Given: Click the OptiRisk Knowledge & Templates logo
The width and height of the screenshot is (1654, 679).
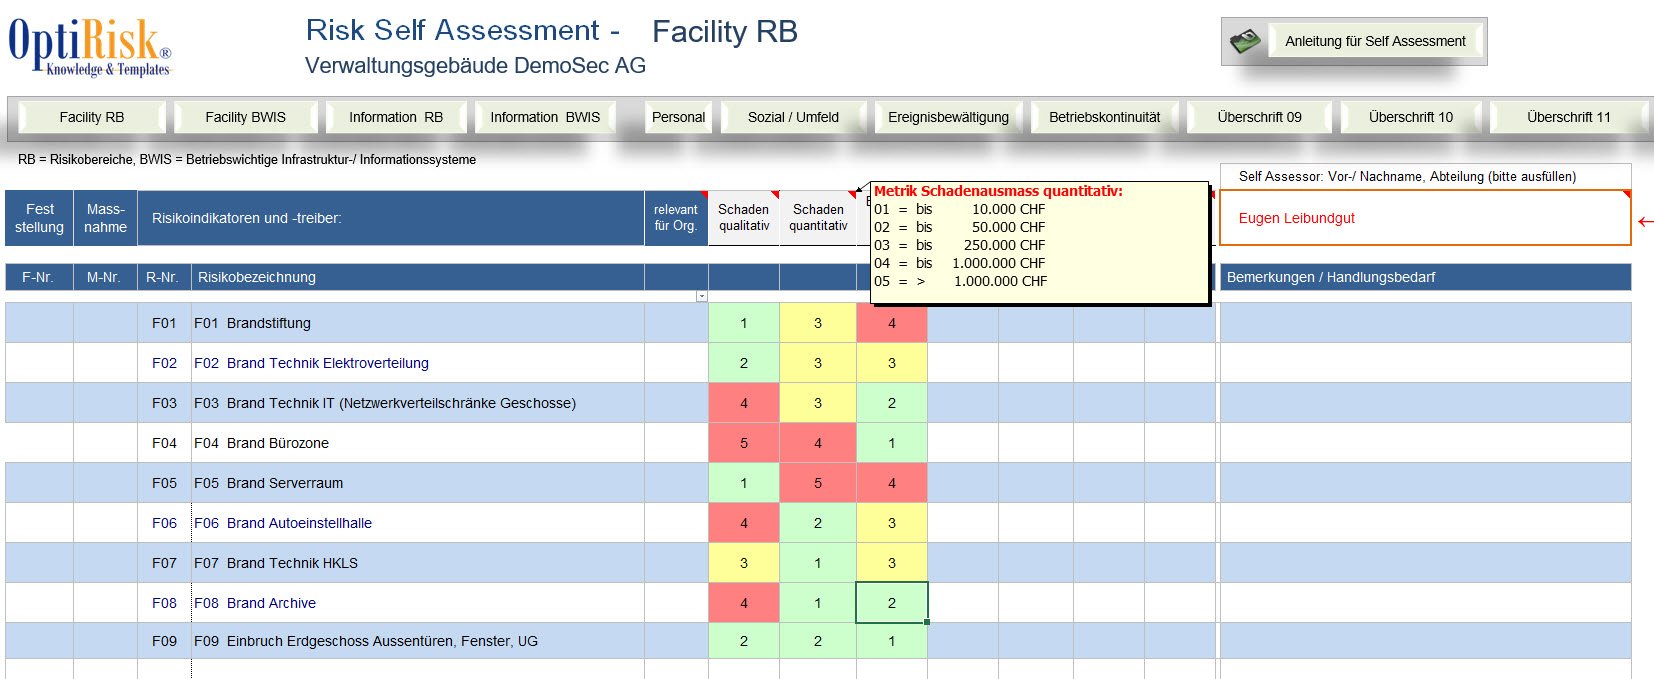Looking at the screenshot, I should coord(90,47).
